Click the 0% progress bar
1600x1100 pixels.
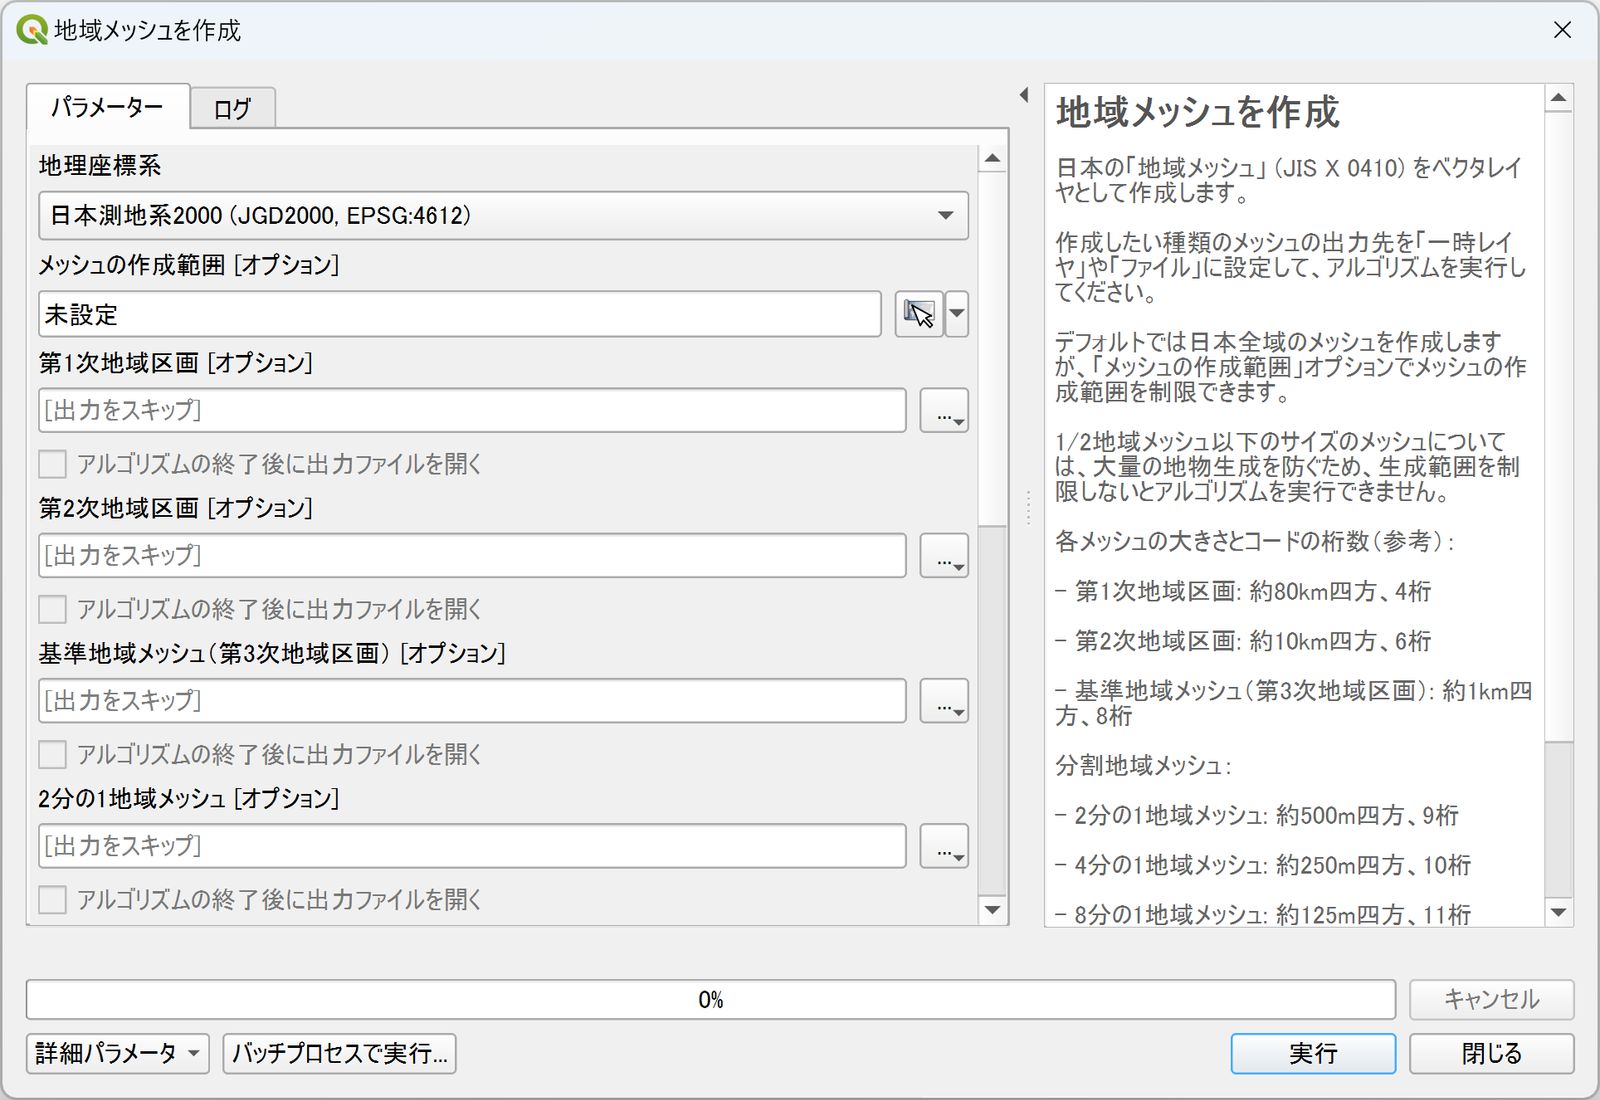[x=710, y=999]
